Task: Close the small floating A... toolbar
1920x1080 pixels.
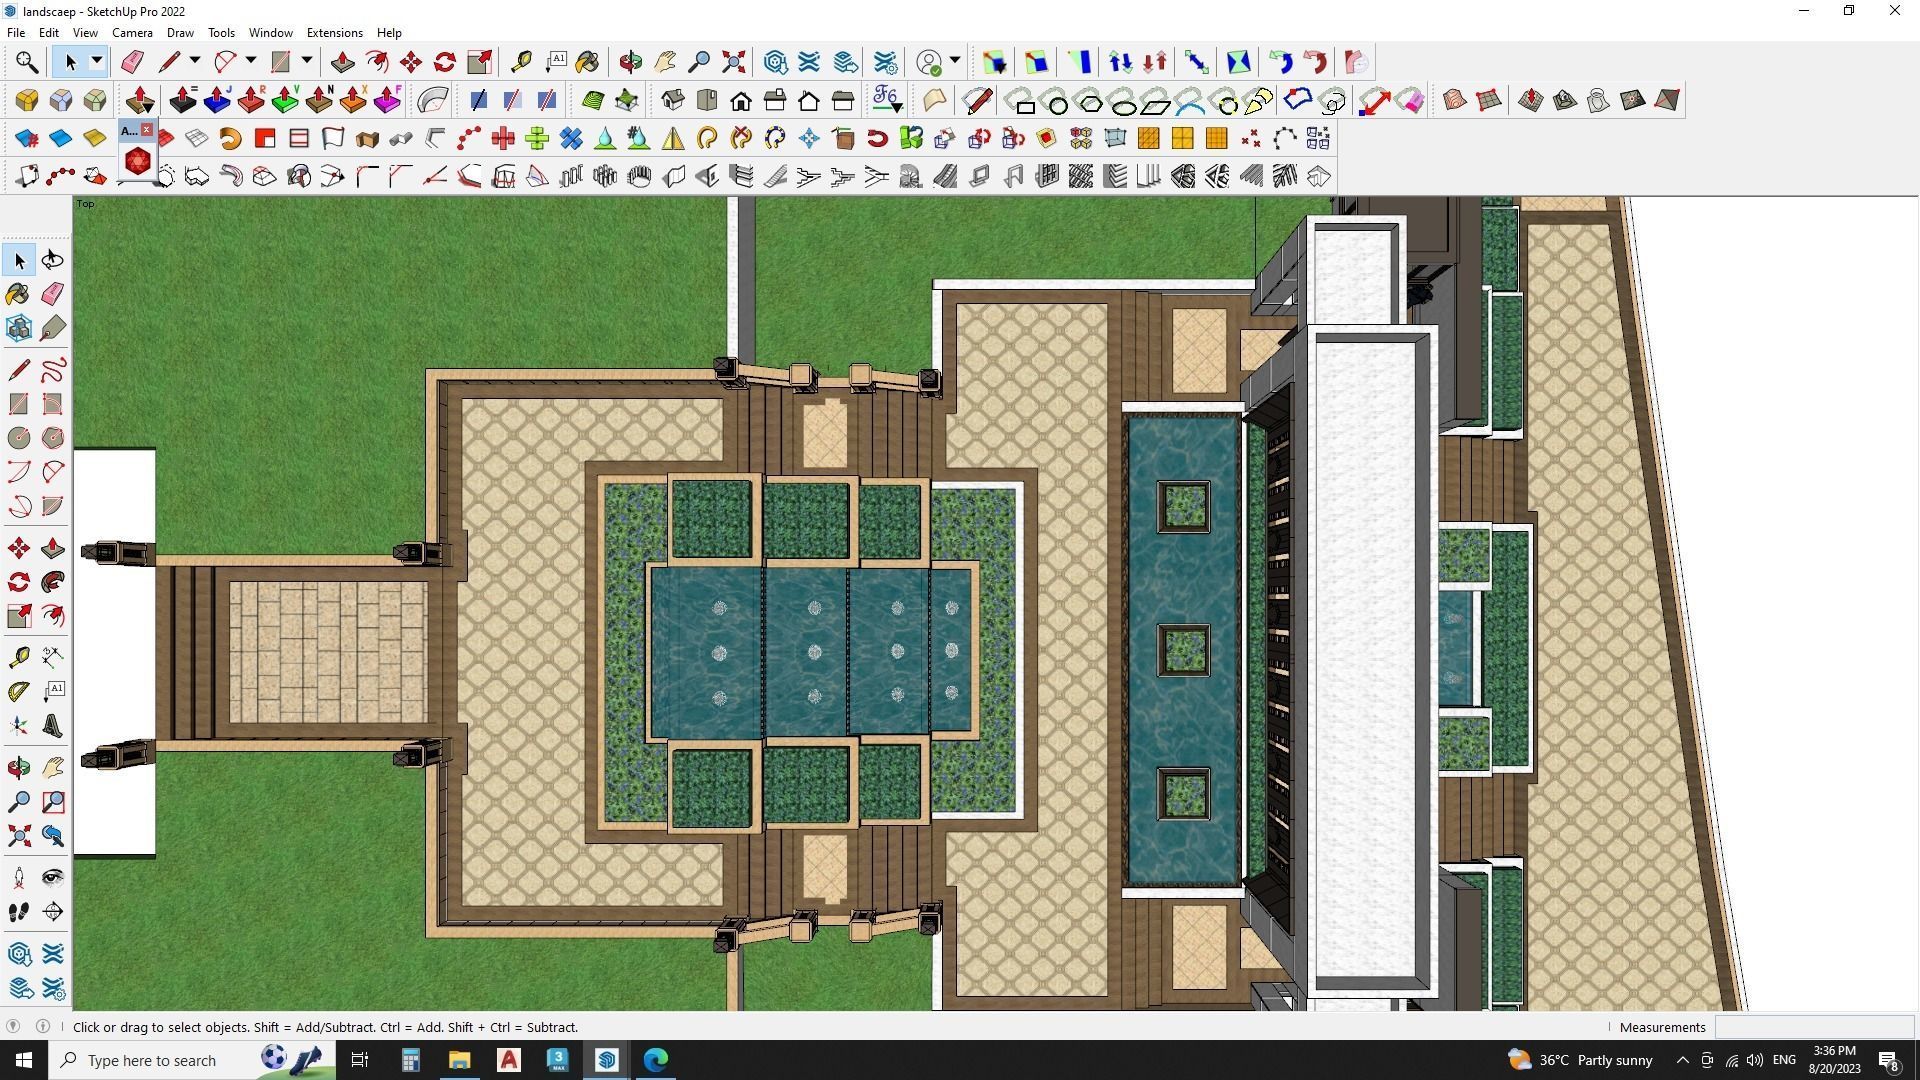Action: (x=147, y=130)
